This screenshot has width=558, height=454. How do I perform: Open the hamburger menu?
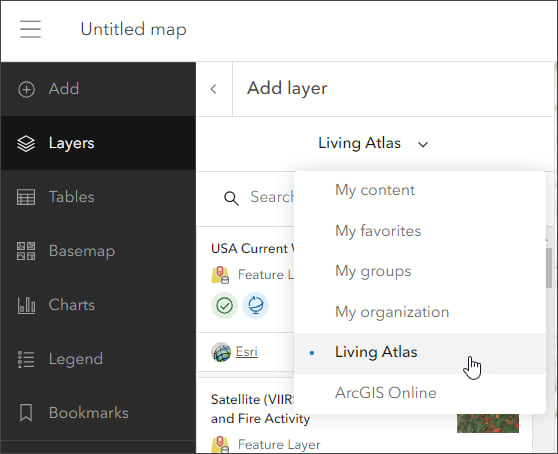(x=30, y=29)
